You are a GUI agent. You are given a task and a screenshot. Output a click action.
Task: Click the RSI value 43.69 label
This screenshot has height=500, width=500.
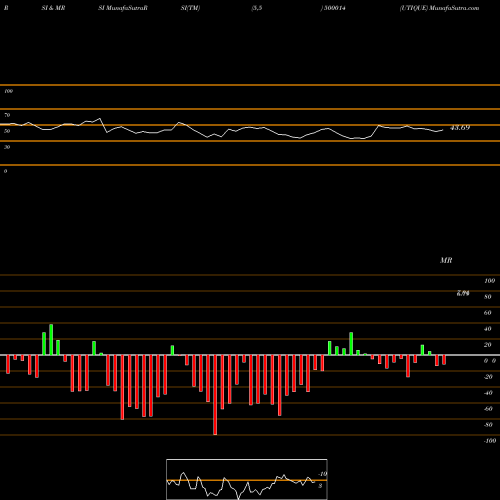(460, 128)
